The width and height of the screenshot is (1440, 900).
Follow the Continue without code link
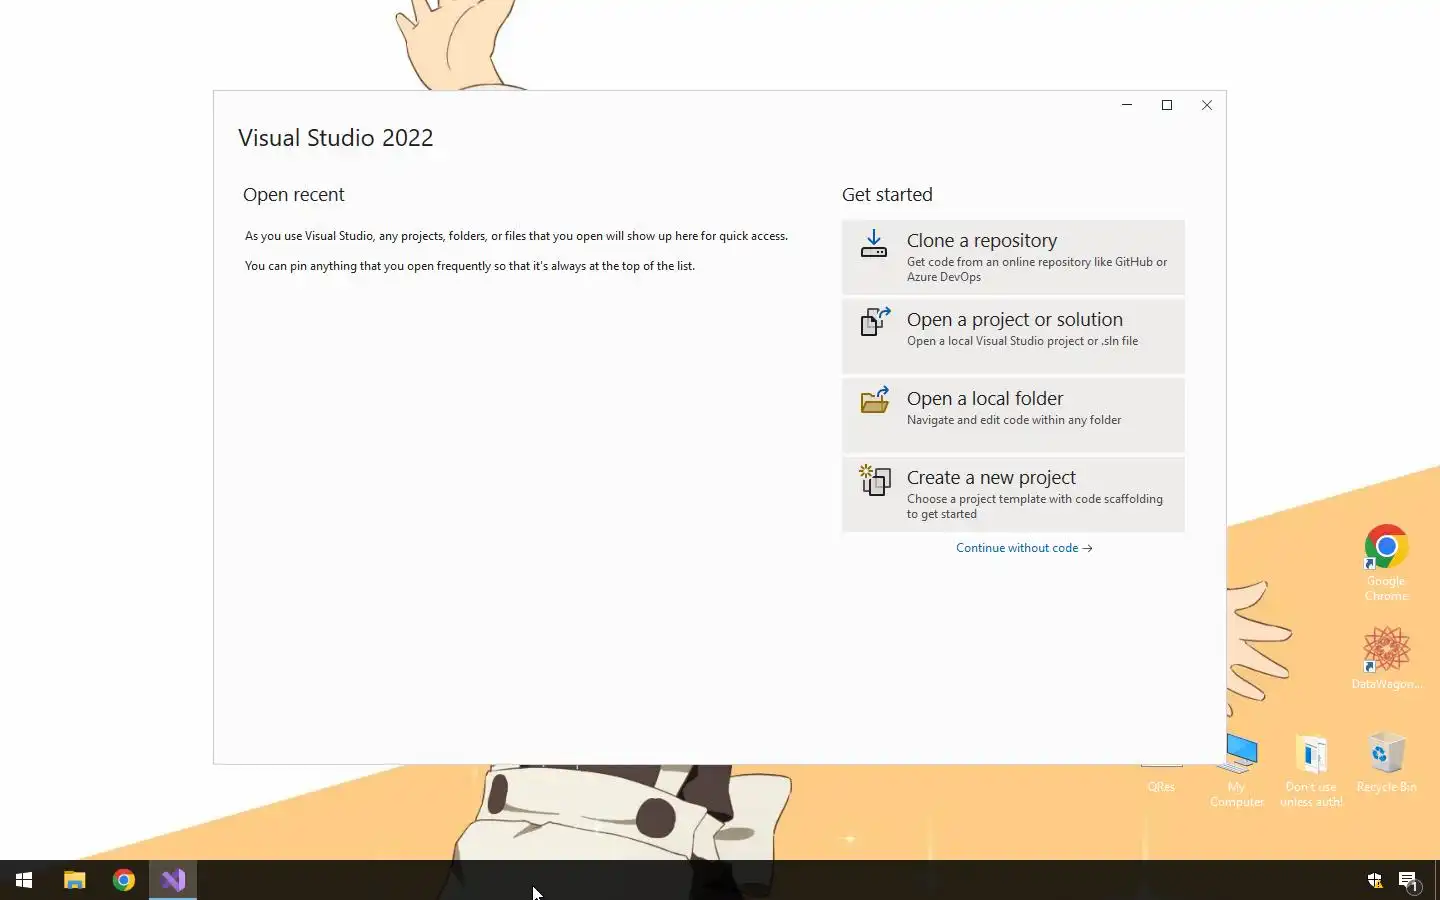[x=1024, y=548]
